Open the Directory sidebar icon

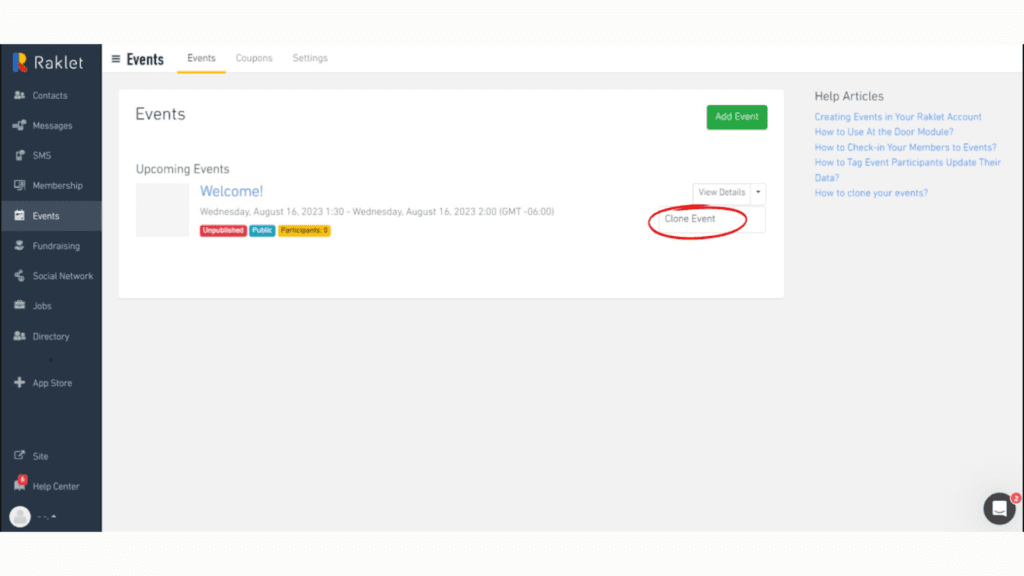[20, 336]
